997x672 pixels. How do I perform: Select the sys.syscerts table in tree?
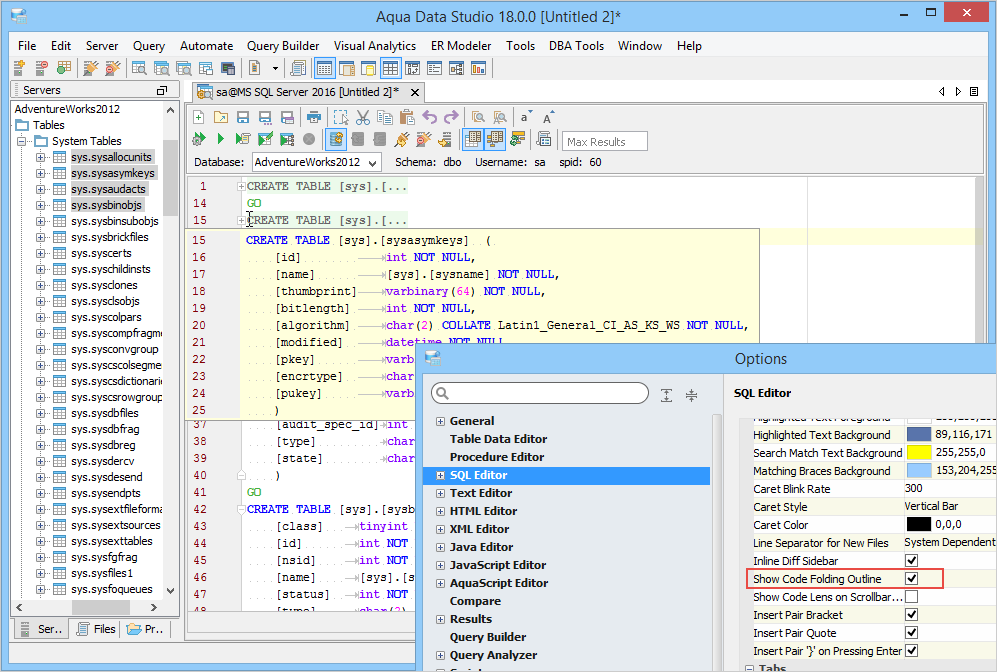click(101, 253)
